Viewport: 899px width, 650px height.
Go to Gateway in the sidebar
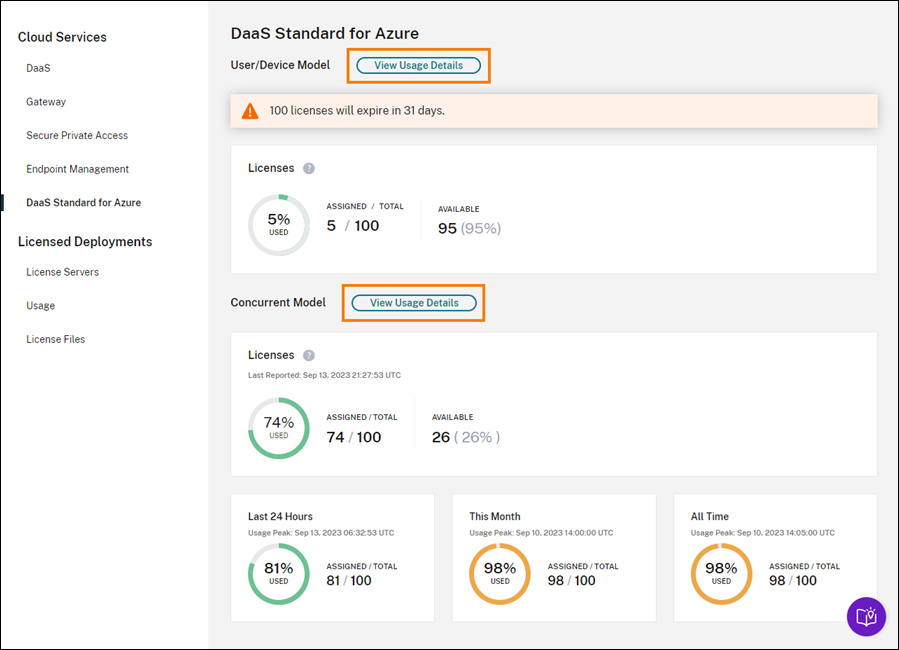pyautogui.click(x=46, y=102)
